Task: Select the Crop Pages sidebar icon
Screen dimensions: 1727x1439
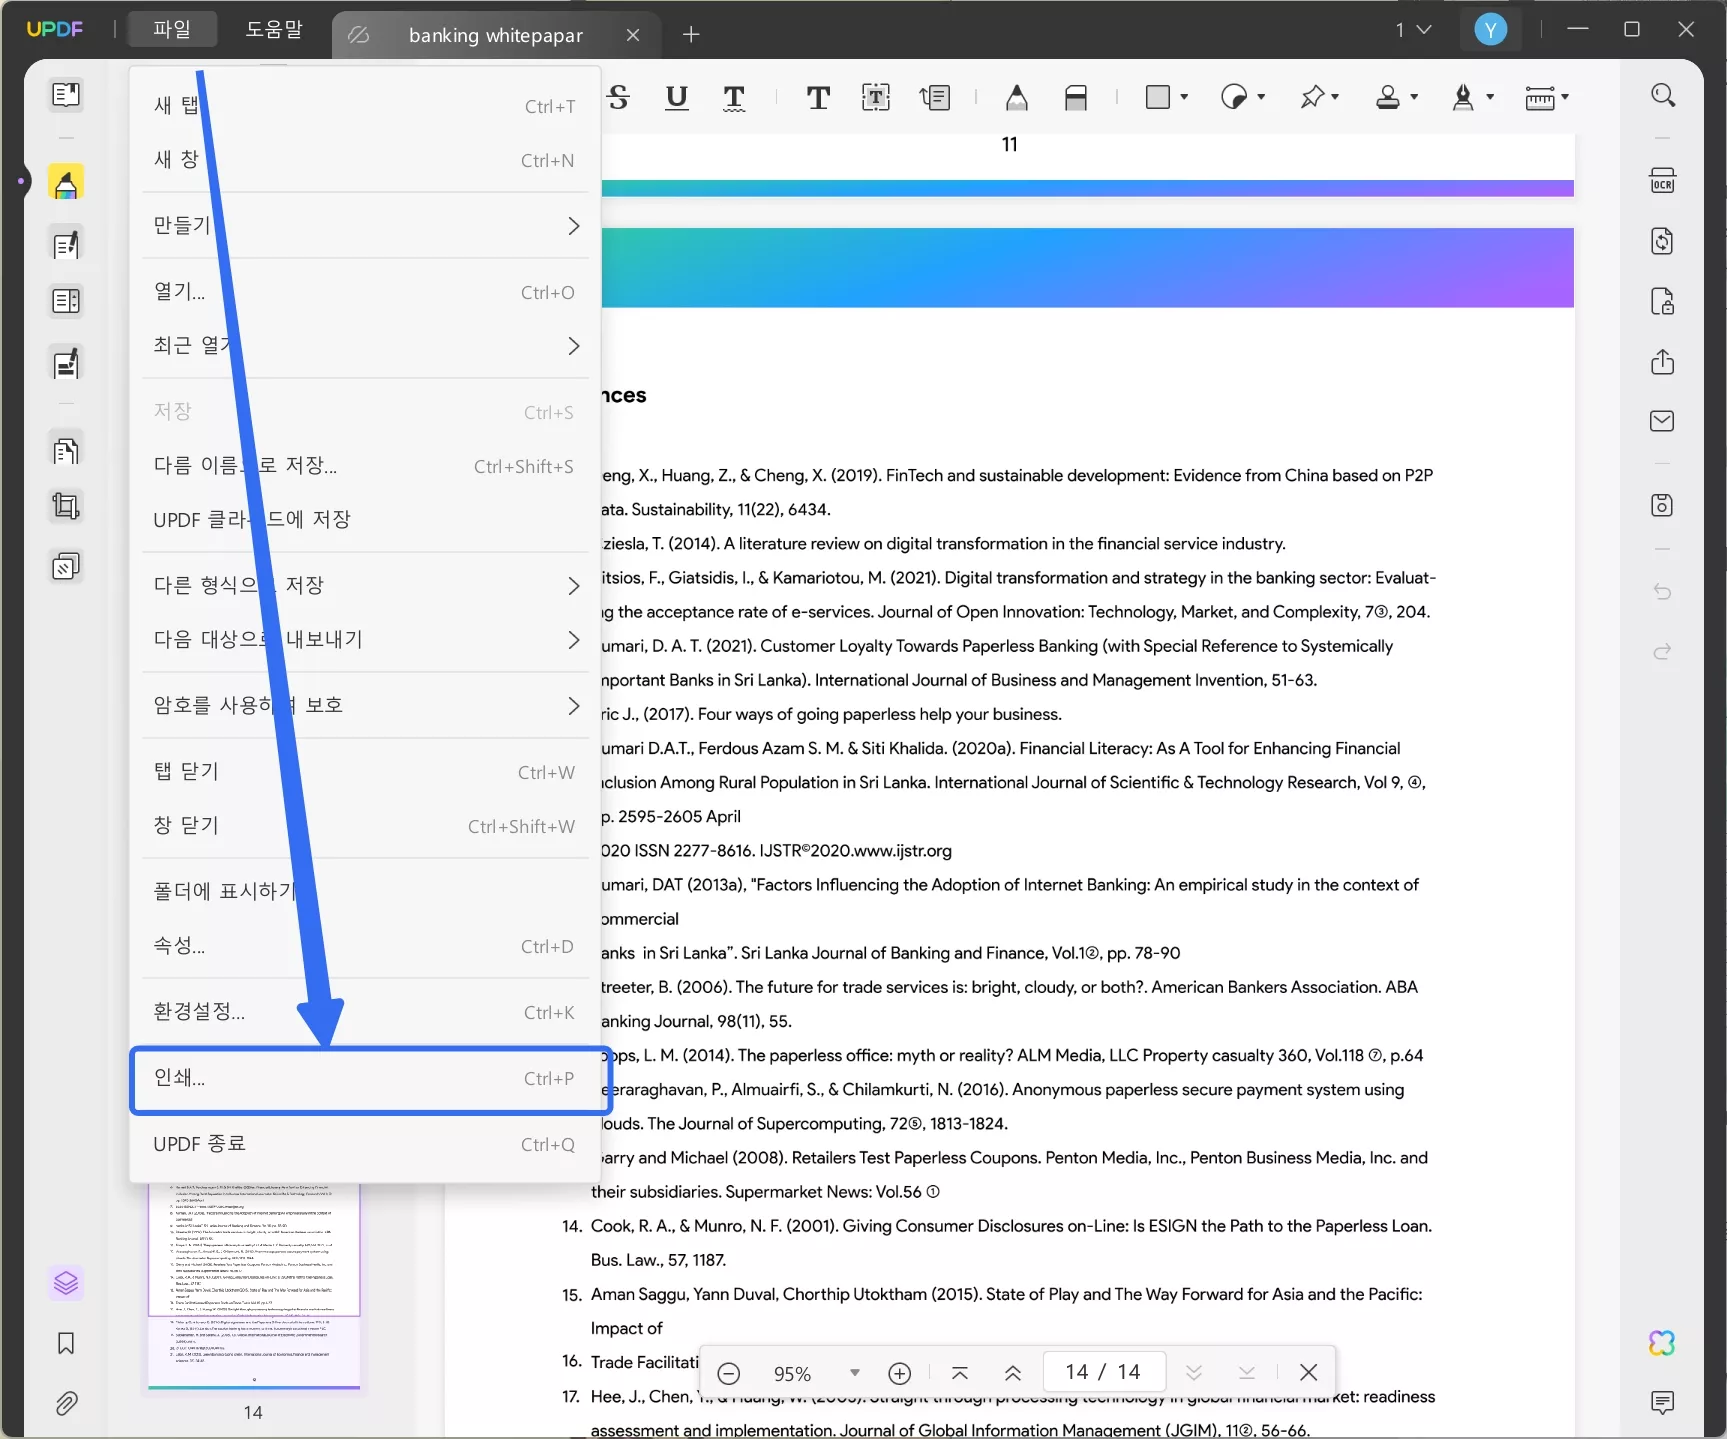Action: click(x=66, y=507)
